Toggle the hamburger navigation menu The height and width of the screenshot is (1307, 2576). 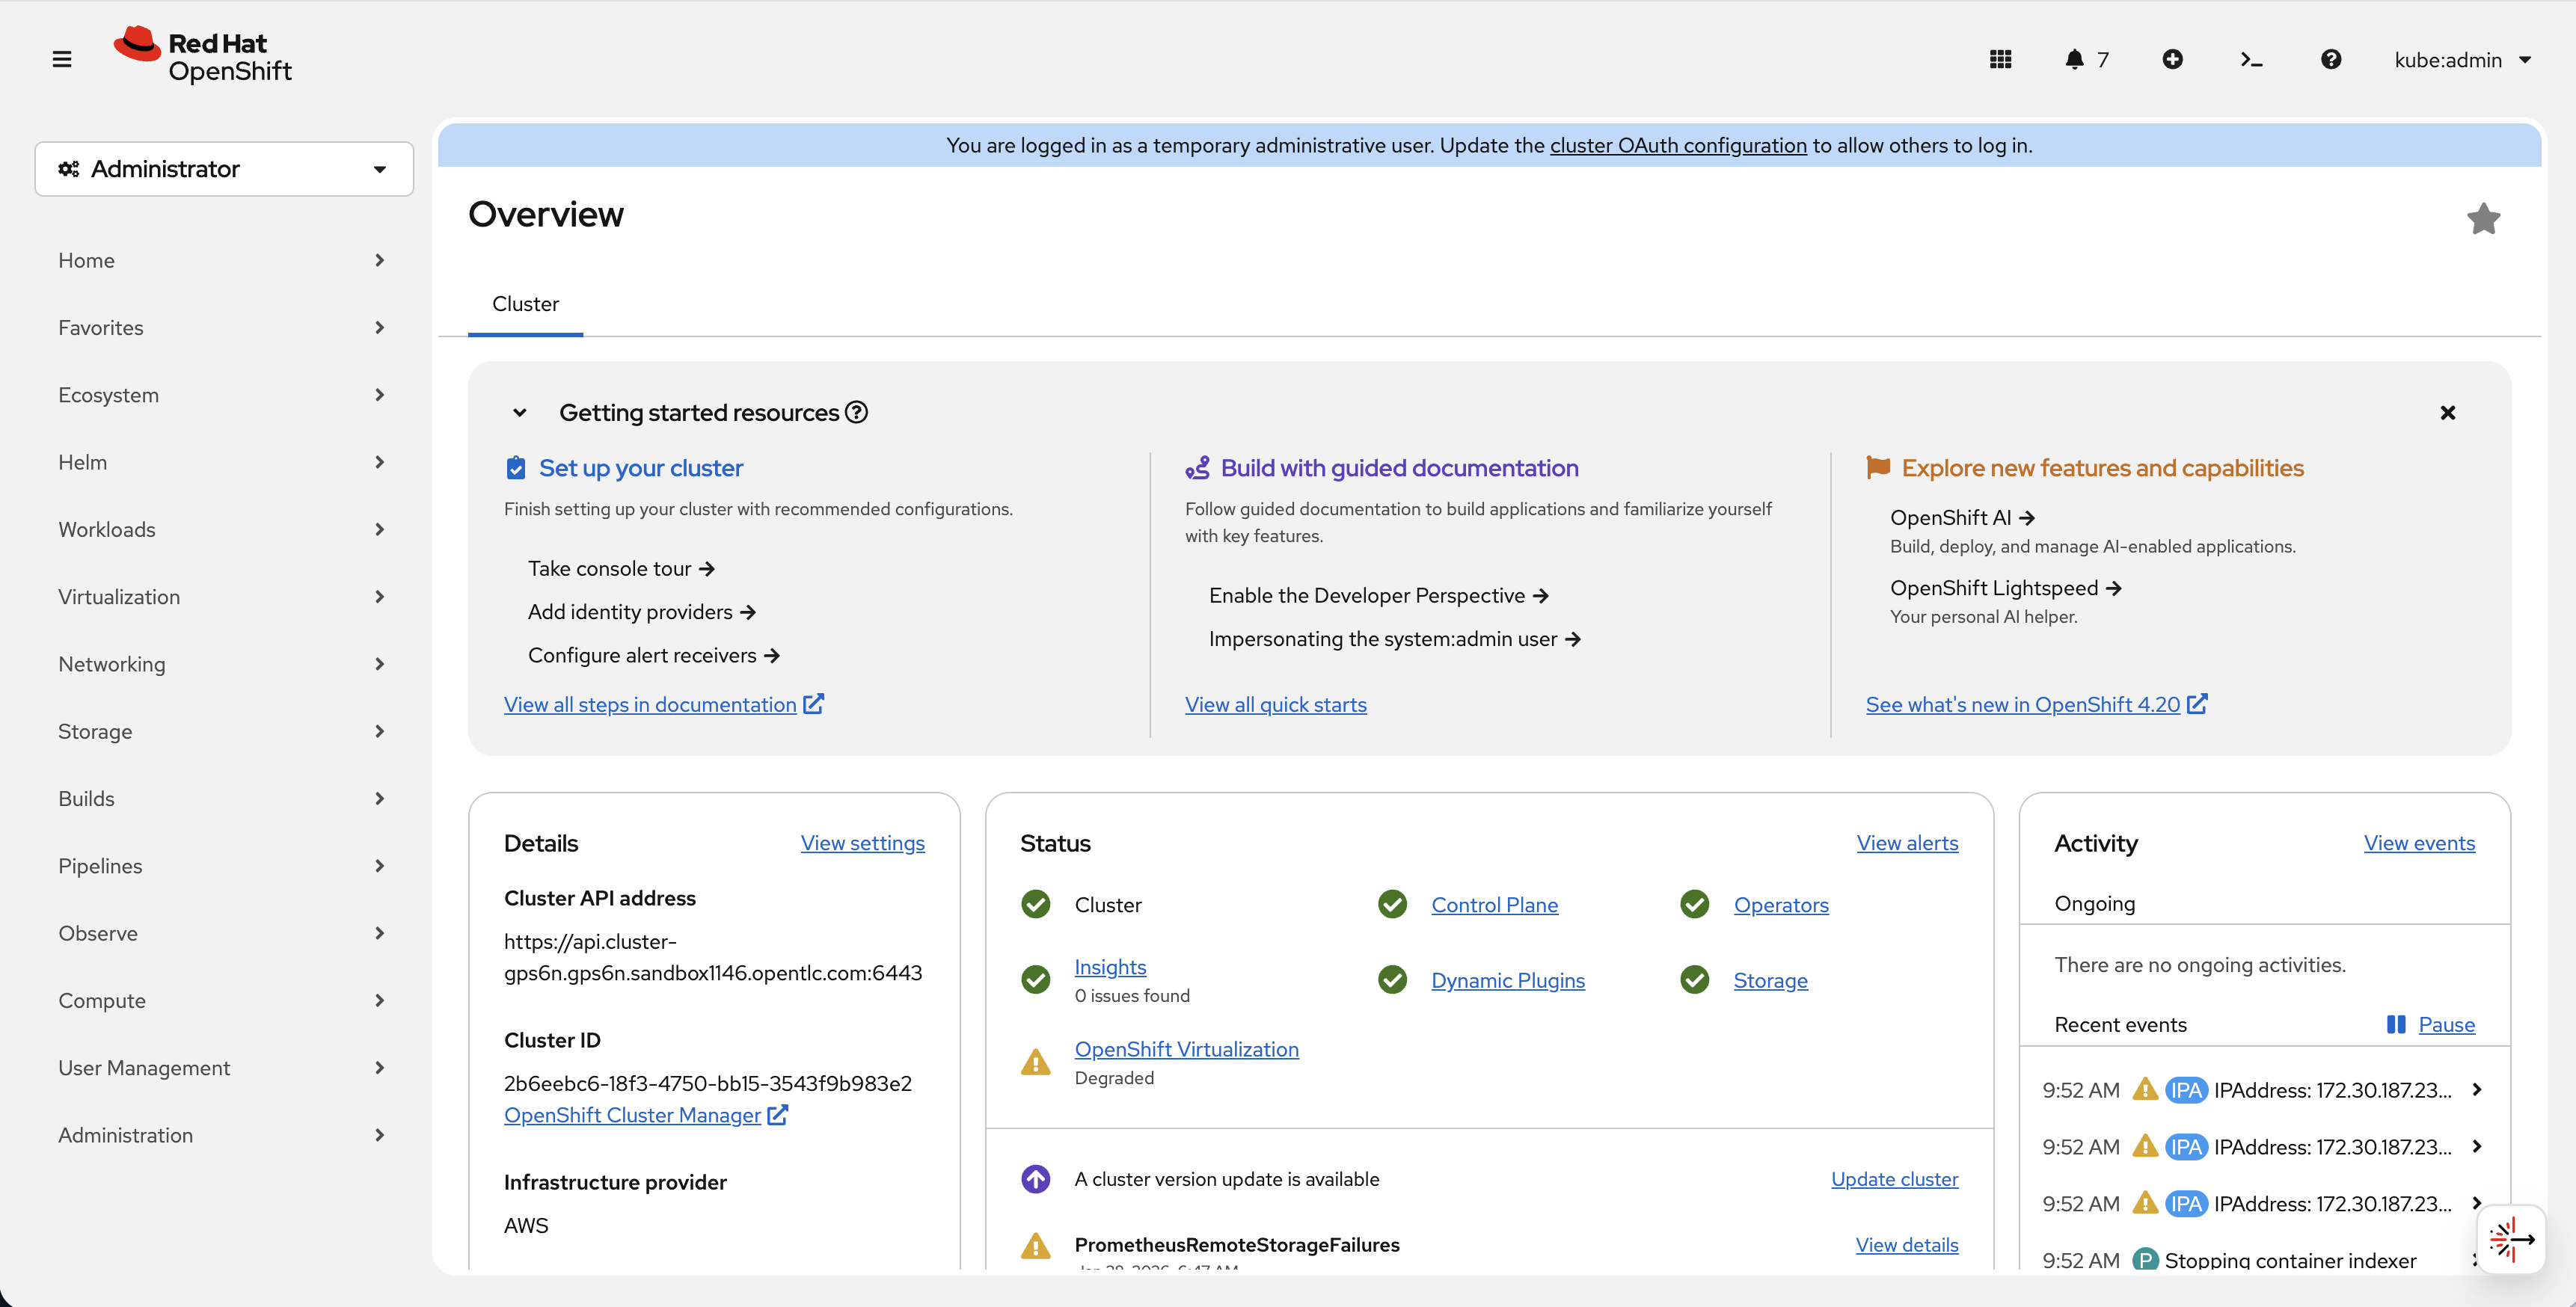pyautogui.click(x=62, y=60)
